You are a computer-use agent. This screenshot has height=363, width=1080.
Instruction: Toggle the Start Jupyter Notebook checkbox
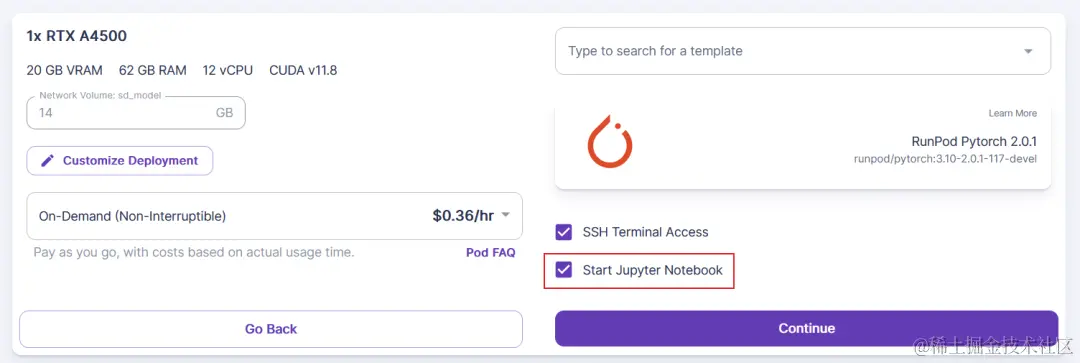click(564, 270)
